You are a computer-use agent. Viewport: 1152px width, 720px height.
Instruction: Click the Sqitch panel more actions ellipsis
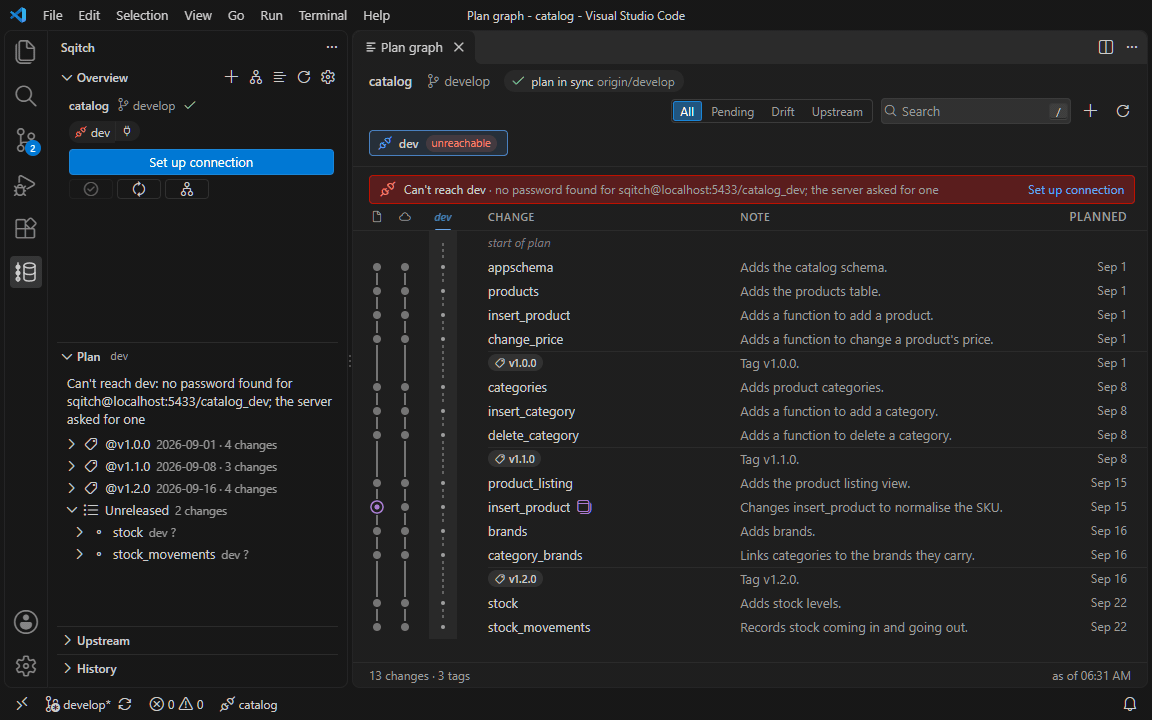[331, 47]
